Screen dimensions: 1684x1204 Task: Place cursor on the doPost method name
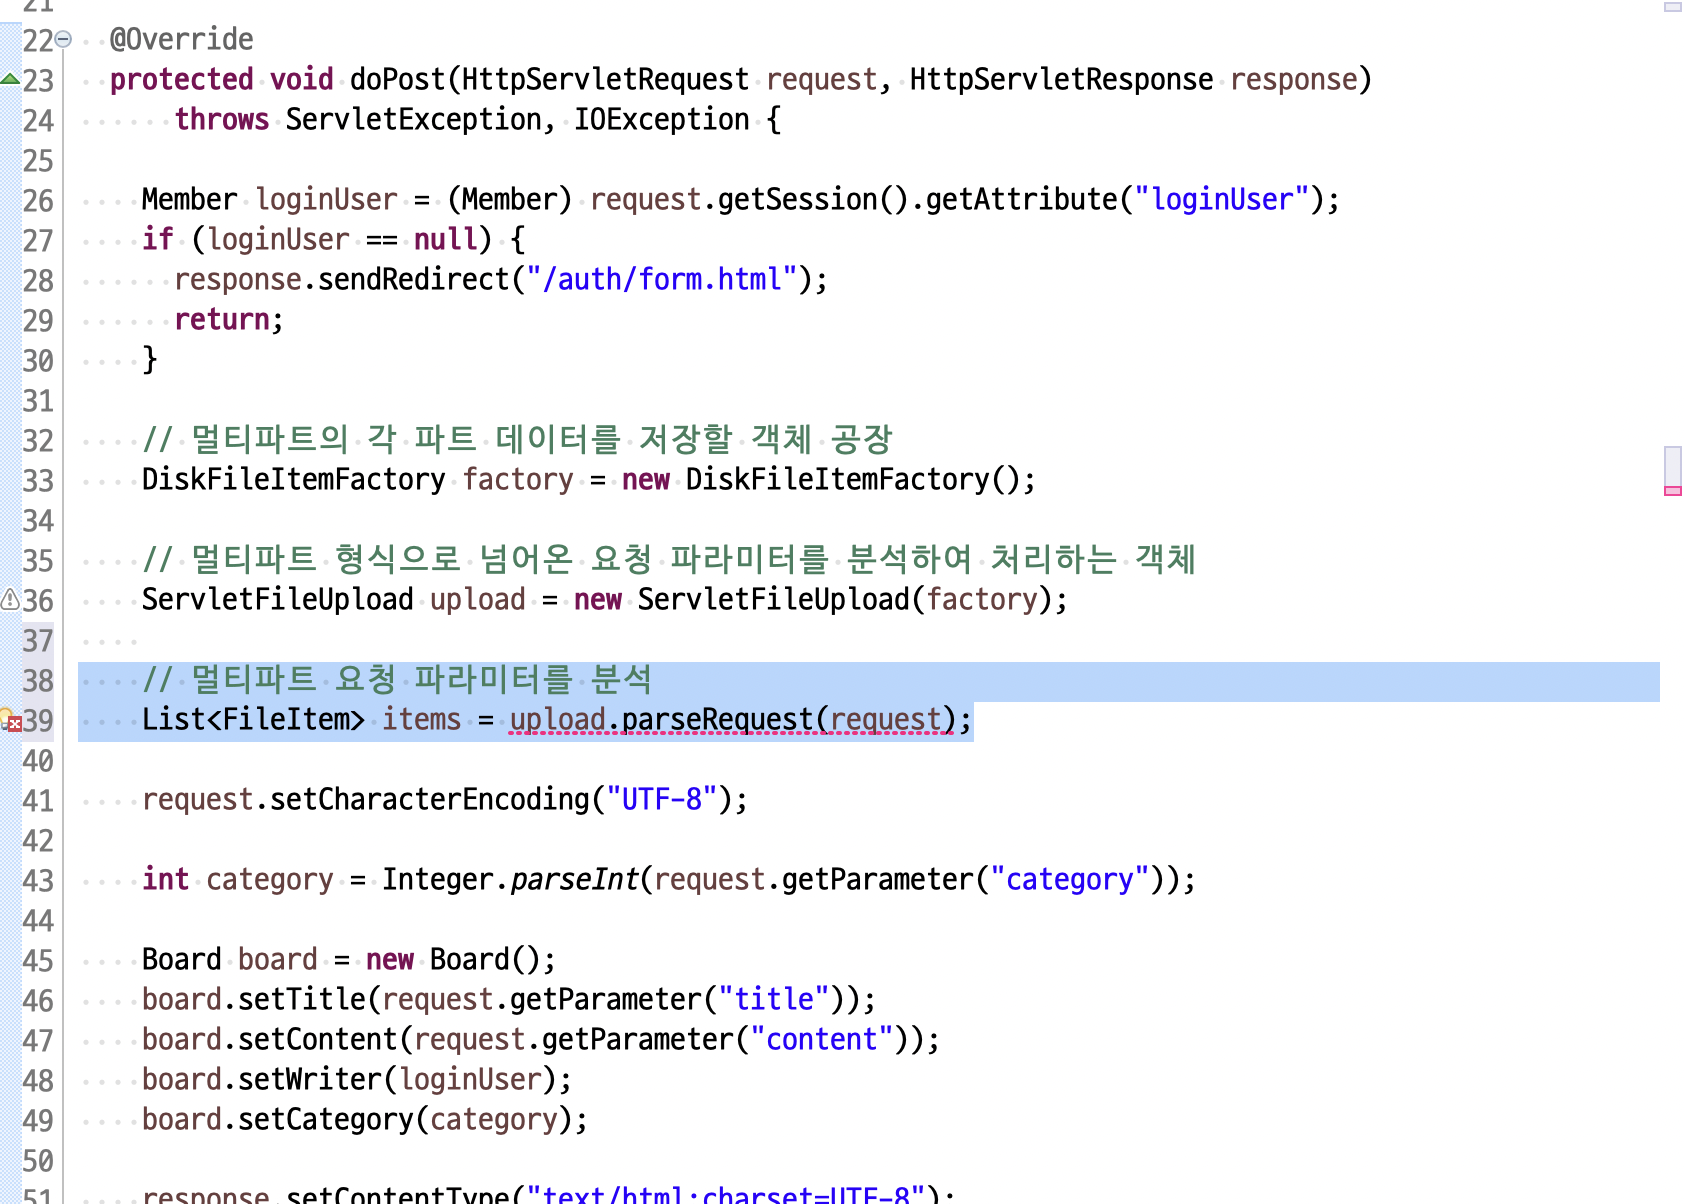click(398, 79)
